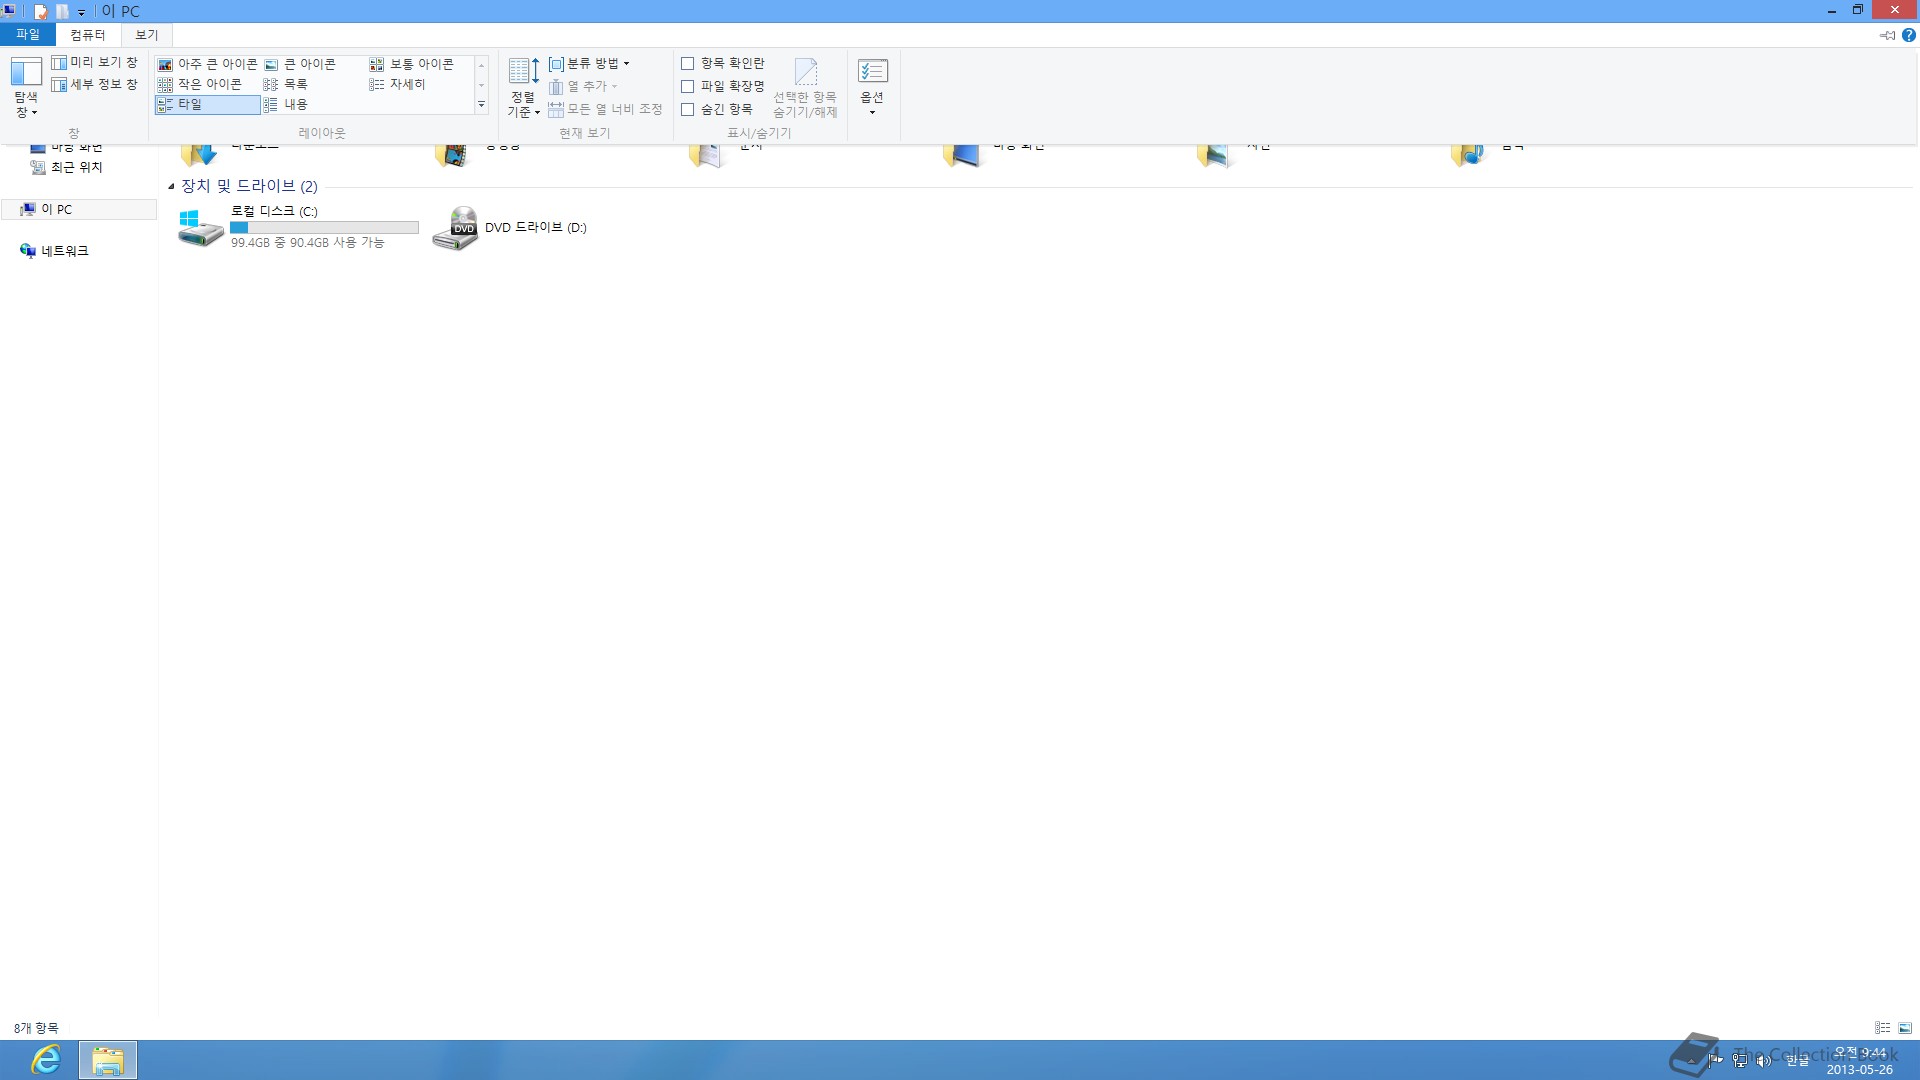Open the network tray icon
This screenshot has width=1920, height=1080.
tap(1741, 1060)
